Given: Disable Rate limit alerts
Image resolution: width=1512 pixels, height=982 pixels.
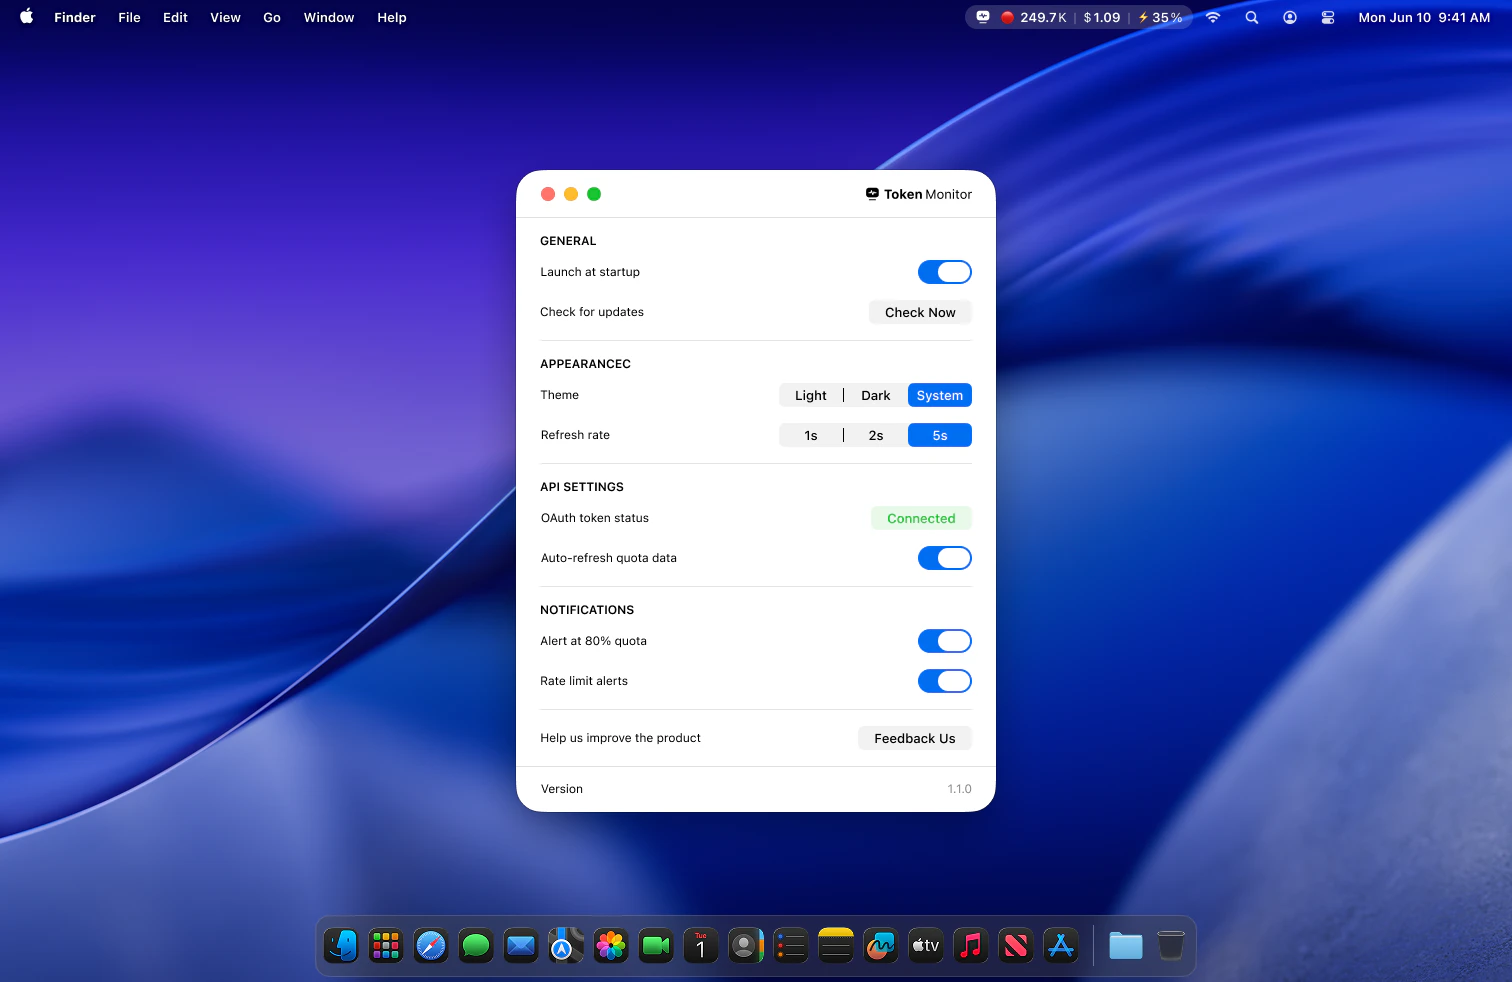Looking at the screenshot, I should (x=944, y=681).
